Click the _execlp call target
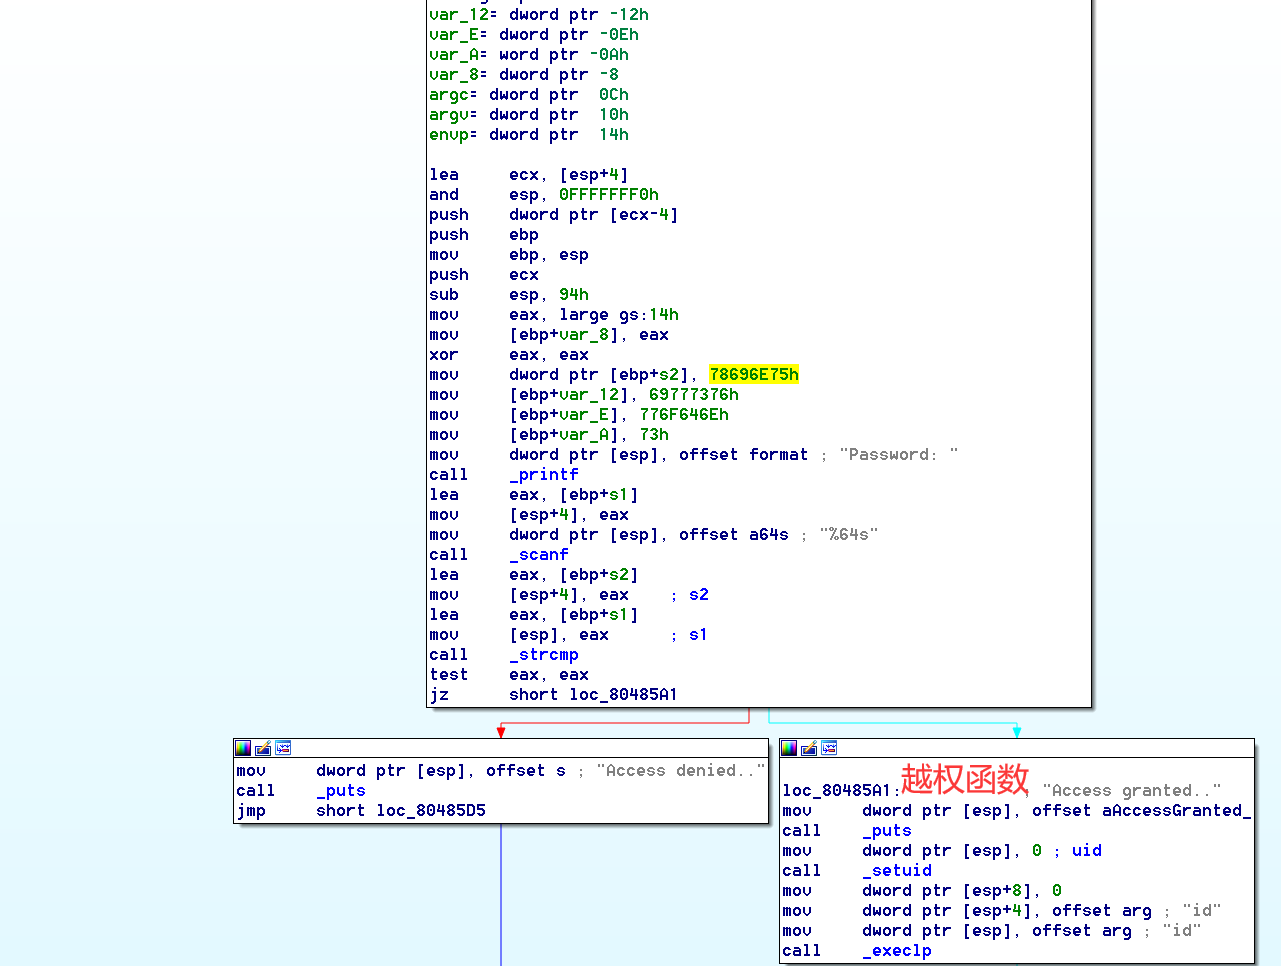 click(x=897, y=951)
